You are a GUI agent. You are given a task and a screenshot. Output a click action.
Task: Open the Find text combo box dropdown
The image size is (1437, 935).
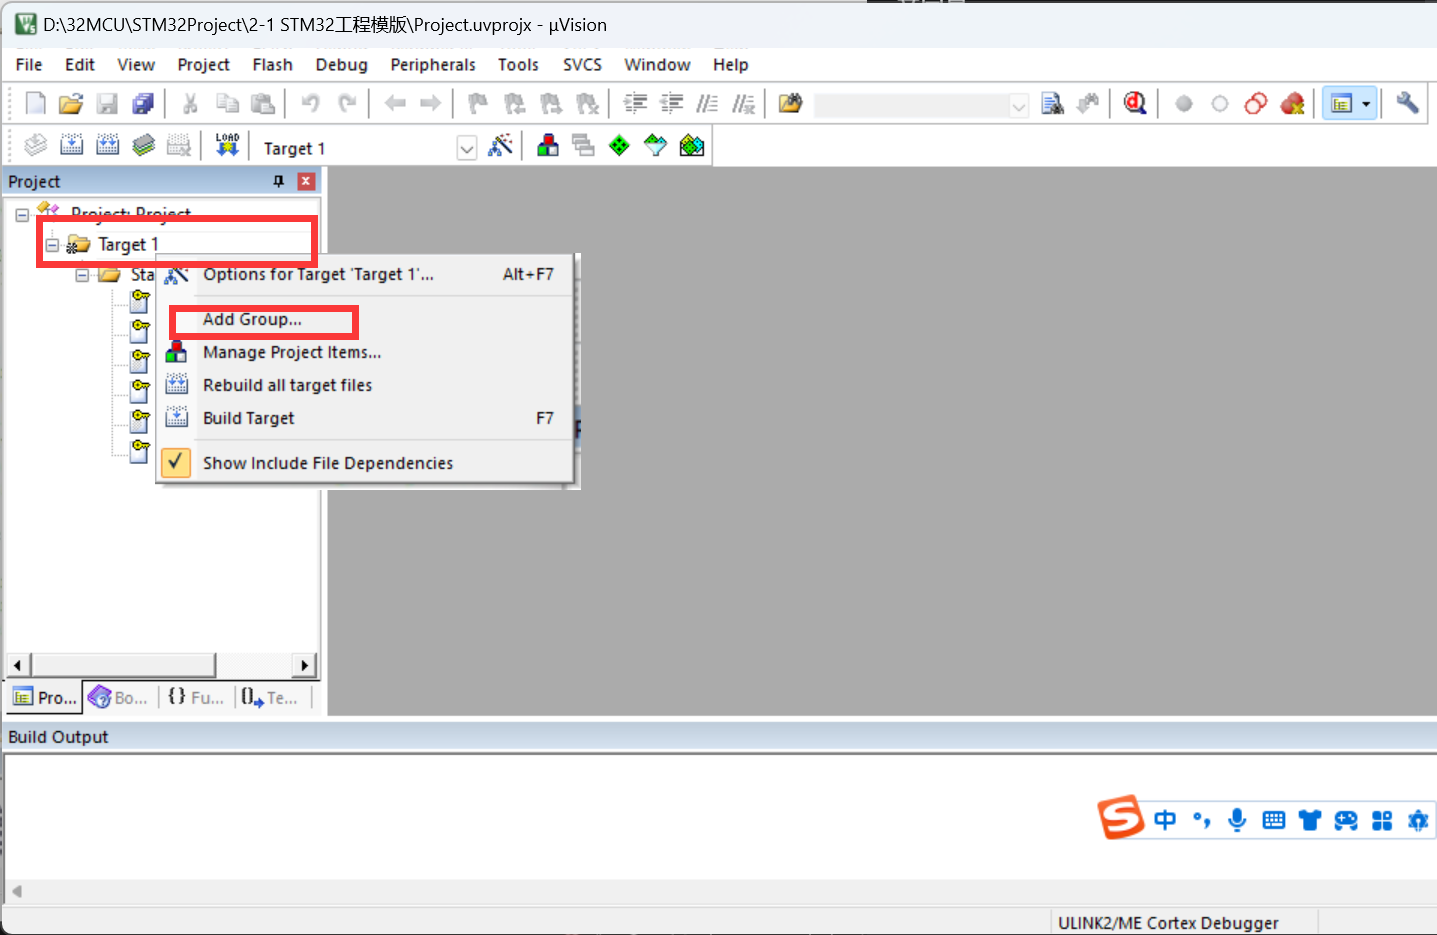pos(1019,105)
